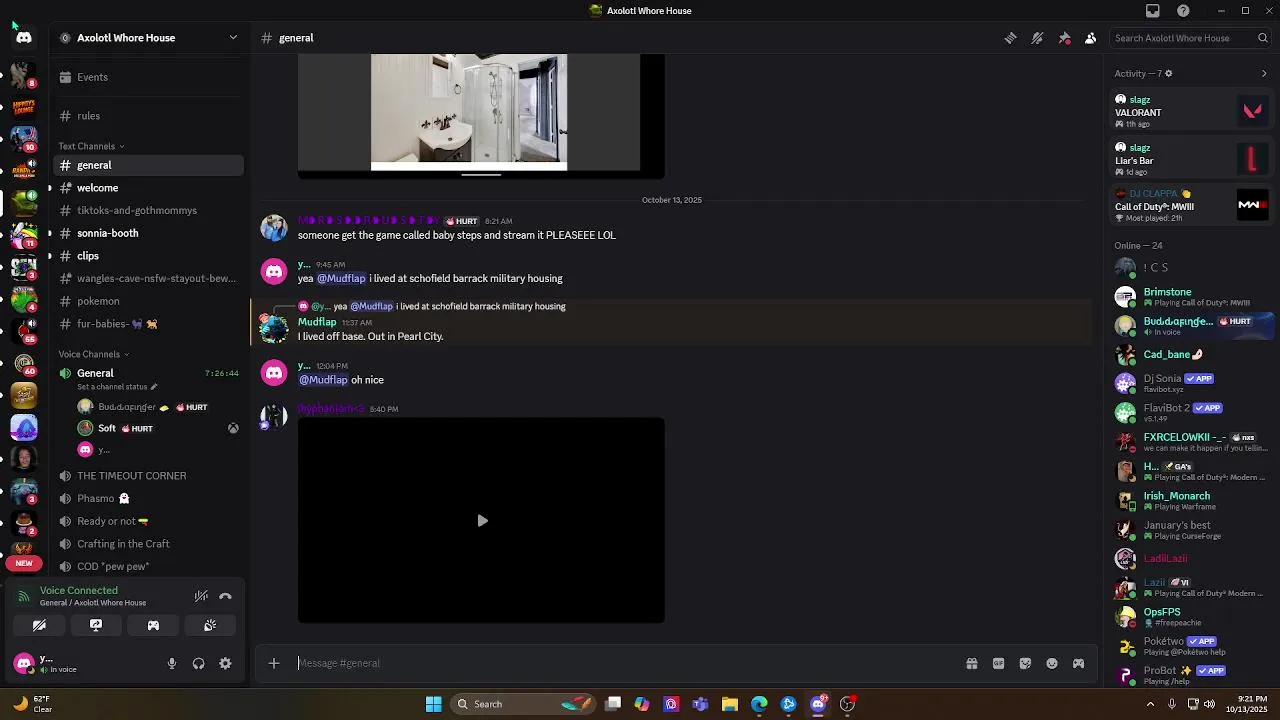
Task: Open Brimstone's profile in member list
Action: click(x=1192, y=296)
